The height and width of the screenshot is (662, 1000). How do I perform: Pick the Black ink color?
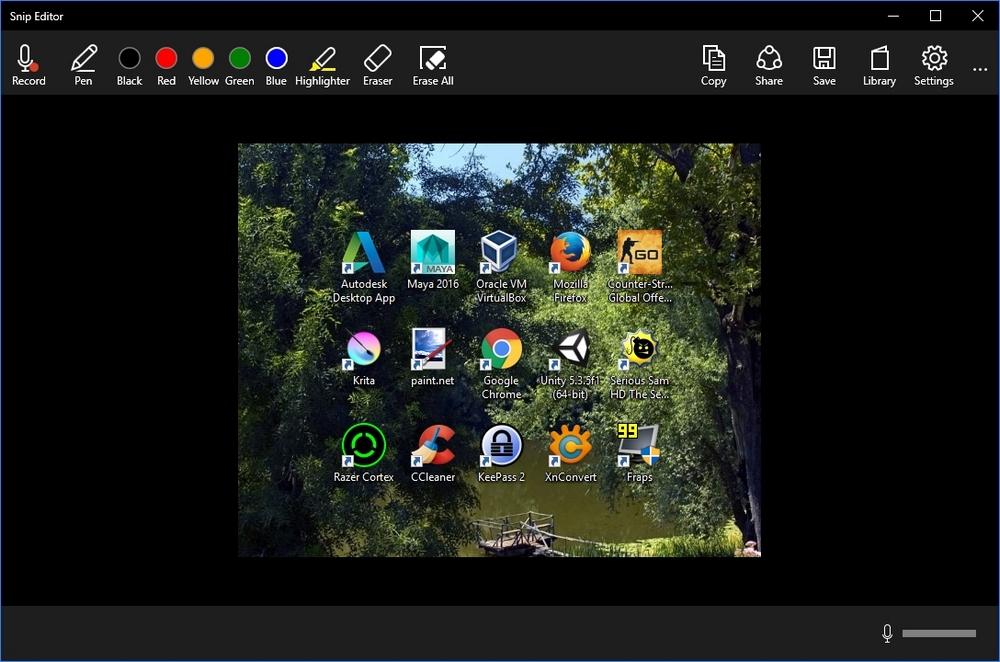[130, 58]
